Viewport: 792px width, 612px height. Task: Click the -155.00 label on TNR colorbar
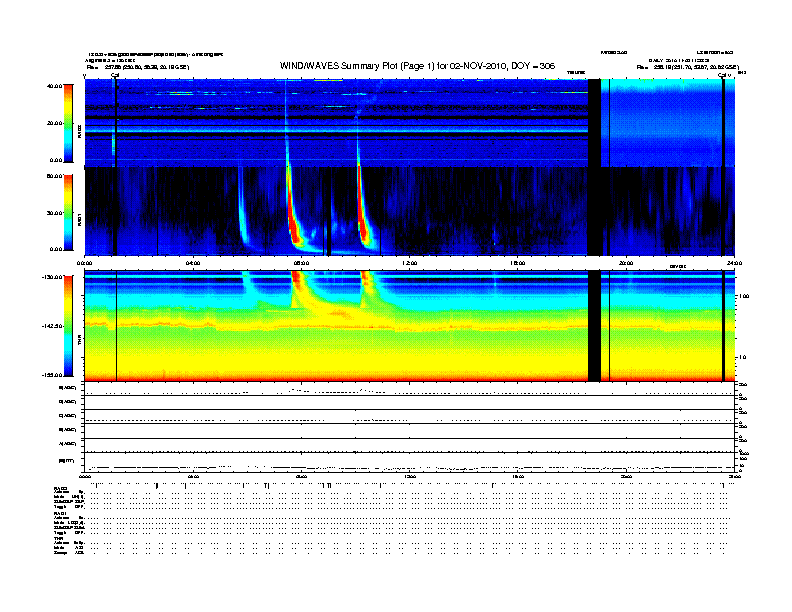click(53, 375)
